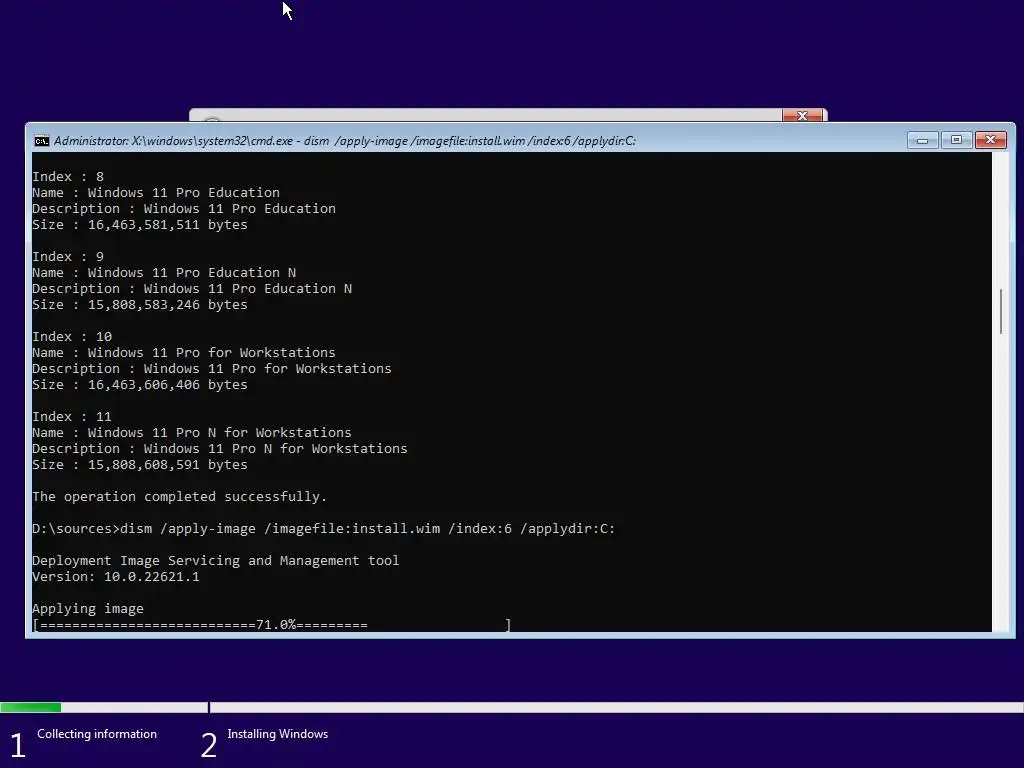
Task: Click 'Size : 16,463,606,406 bytes' line
Action: tap(140, 385)
